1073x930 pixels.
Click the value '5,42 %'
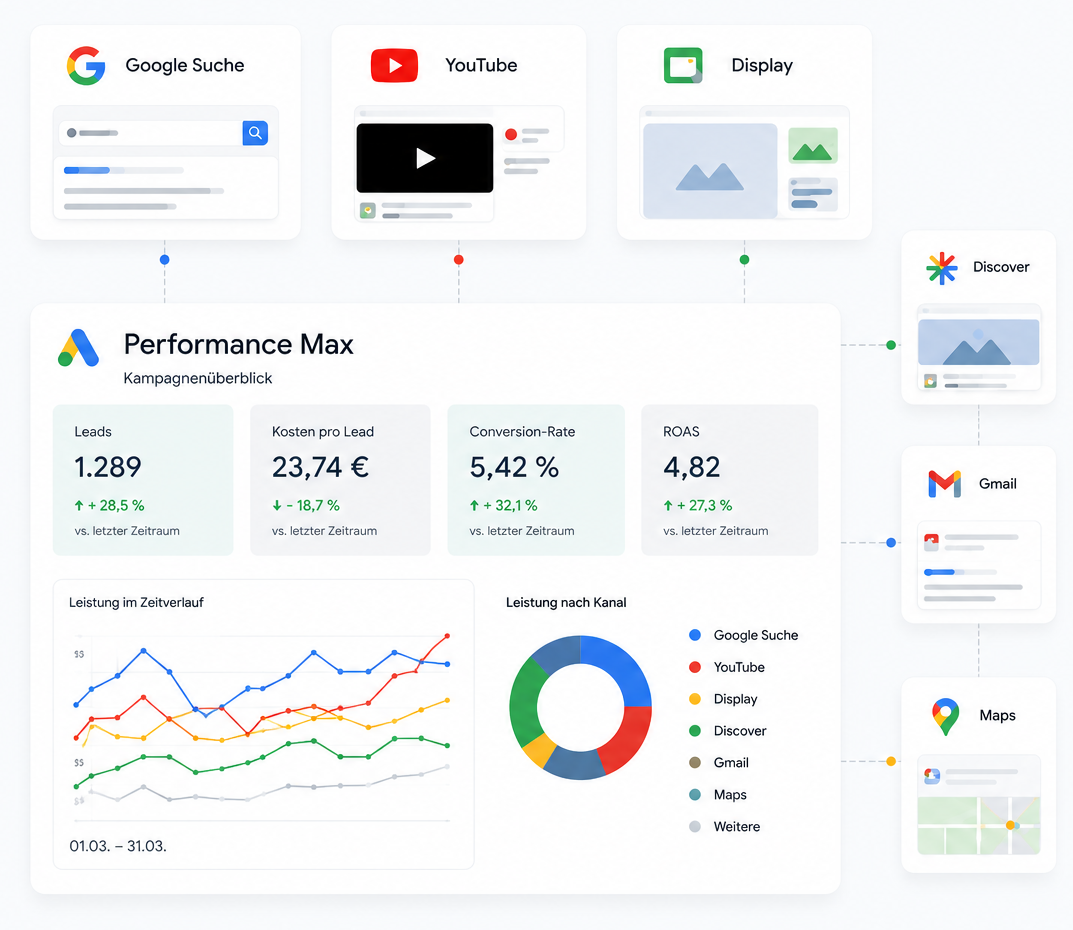[x=514, y=467]
